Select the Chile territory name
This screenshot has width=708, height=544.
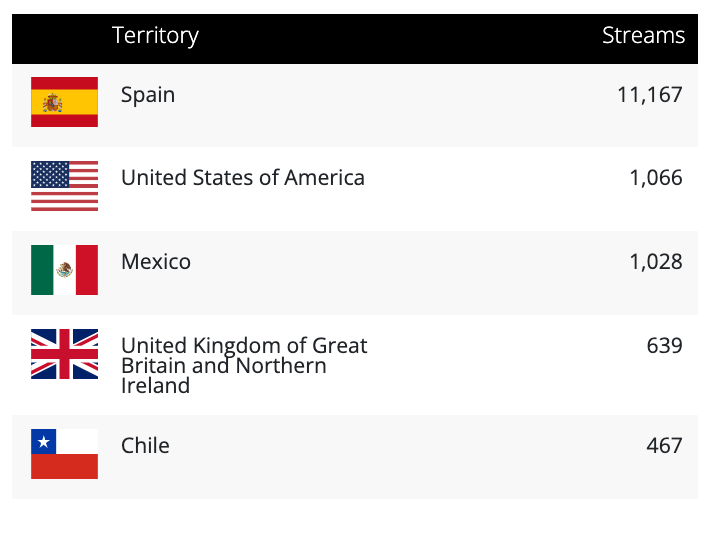(145, 446)
